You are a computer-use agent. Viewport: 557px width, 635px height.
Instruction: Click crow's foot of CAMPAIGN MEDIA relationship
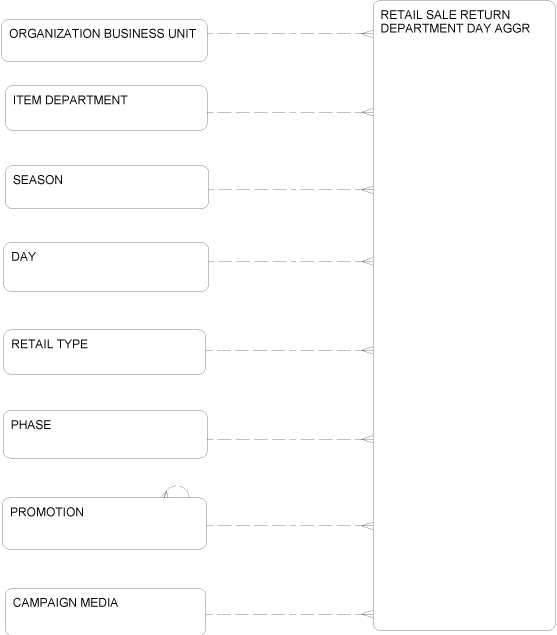coord(367,614)
